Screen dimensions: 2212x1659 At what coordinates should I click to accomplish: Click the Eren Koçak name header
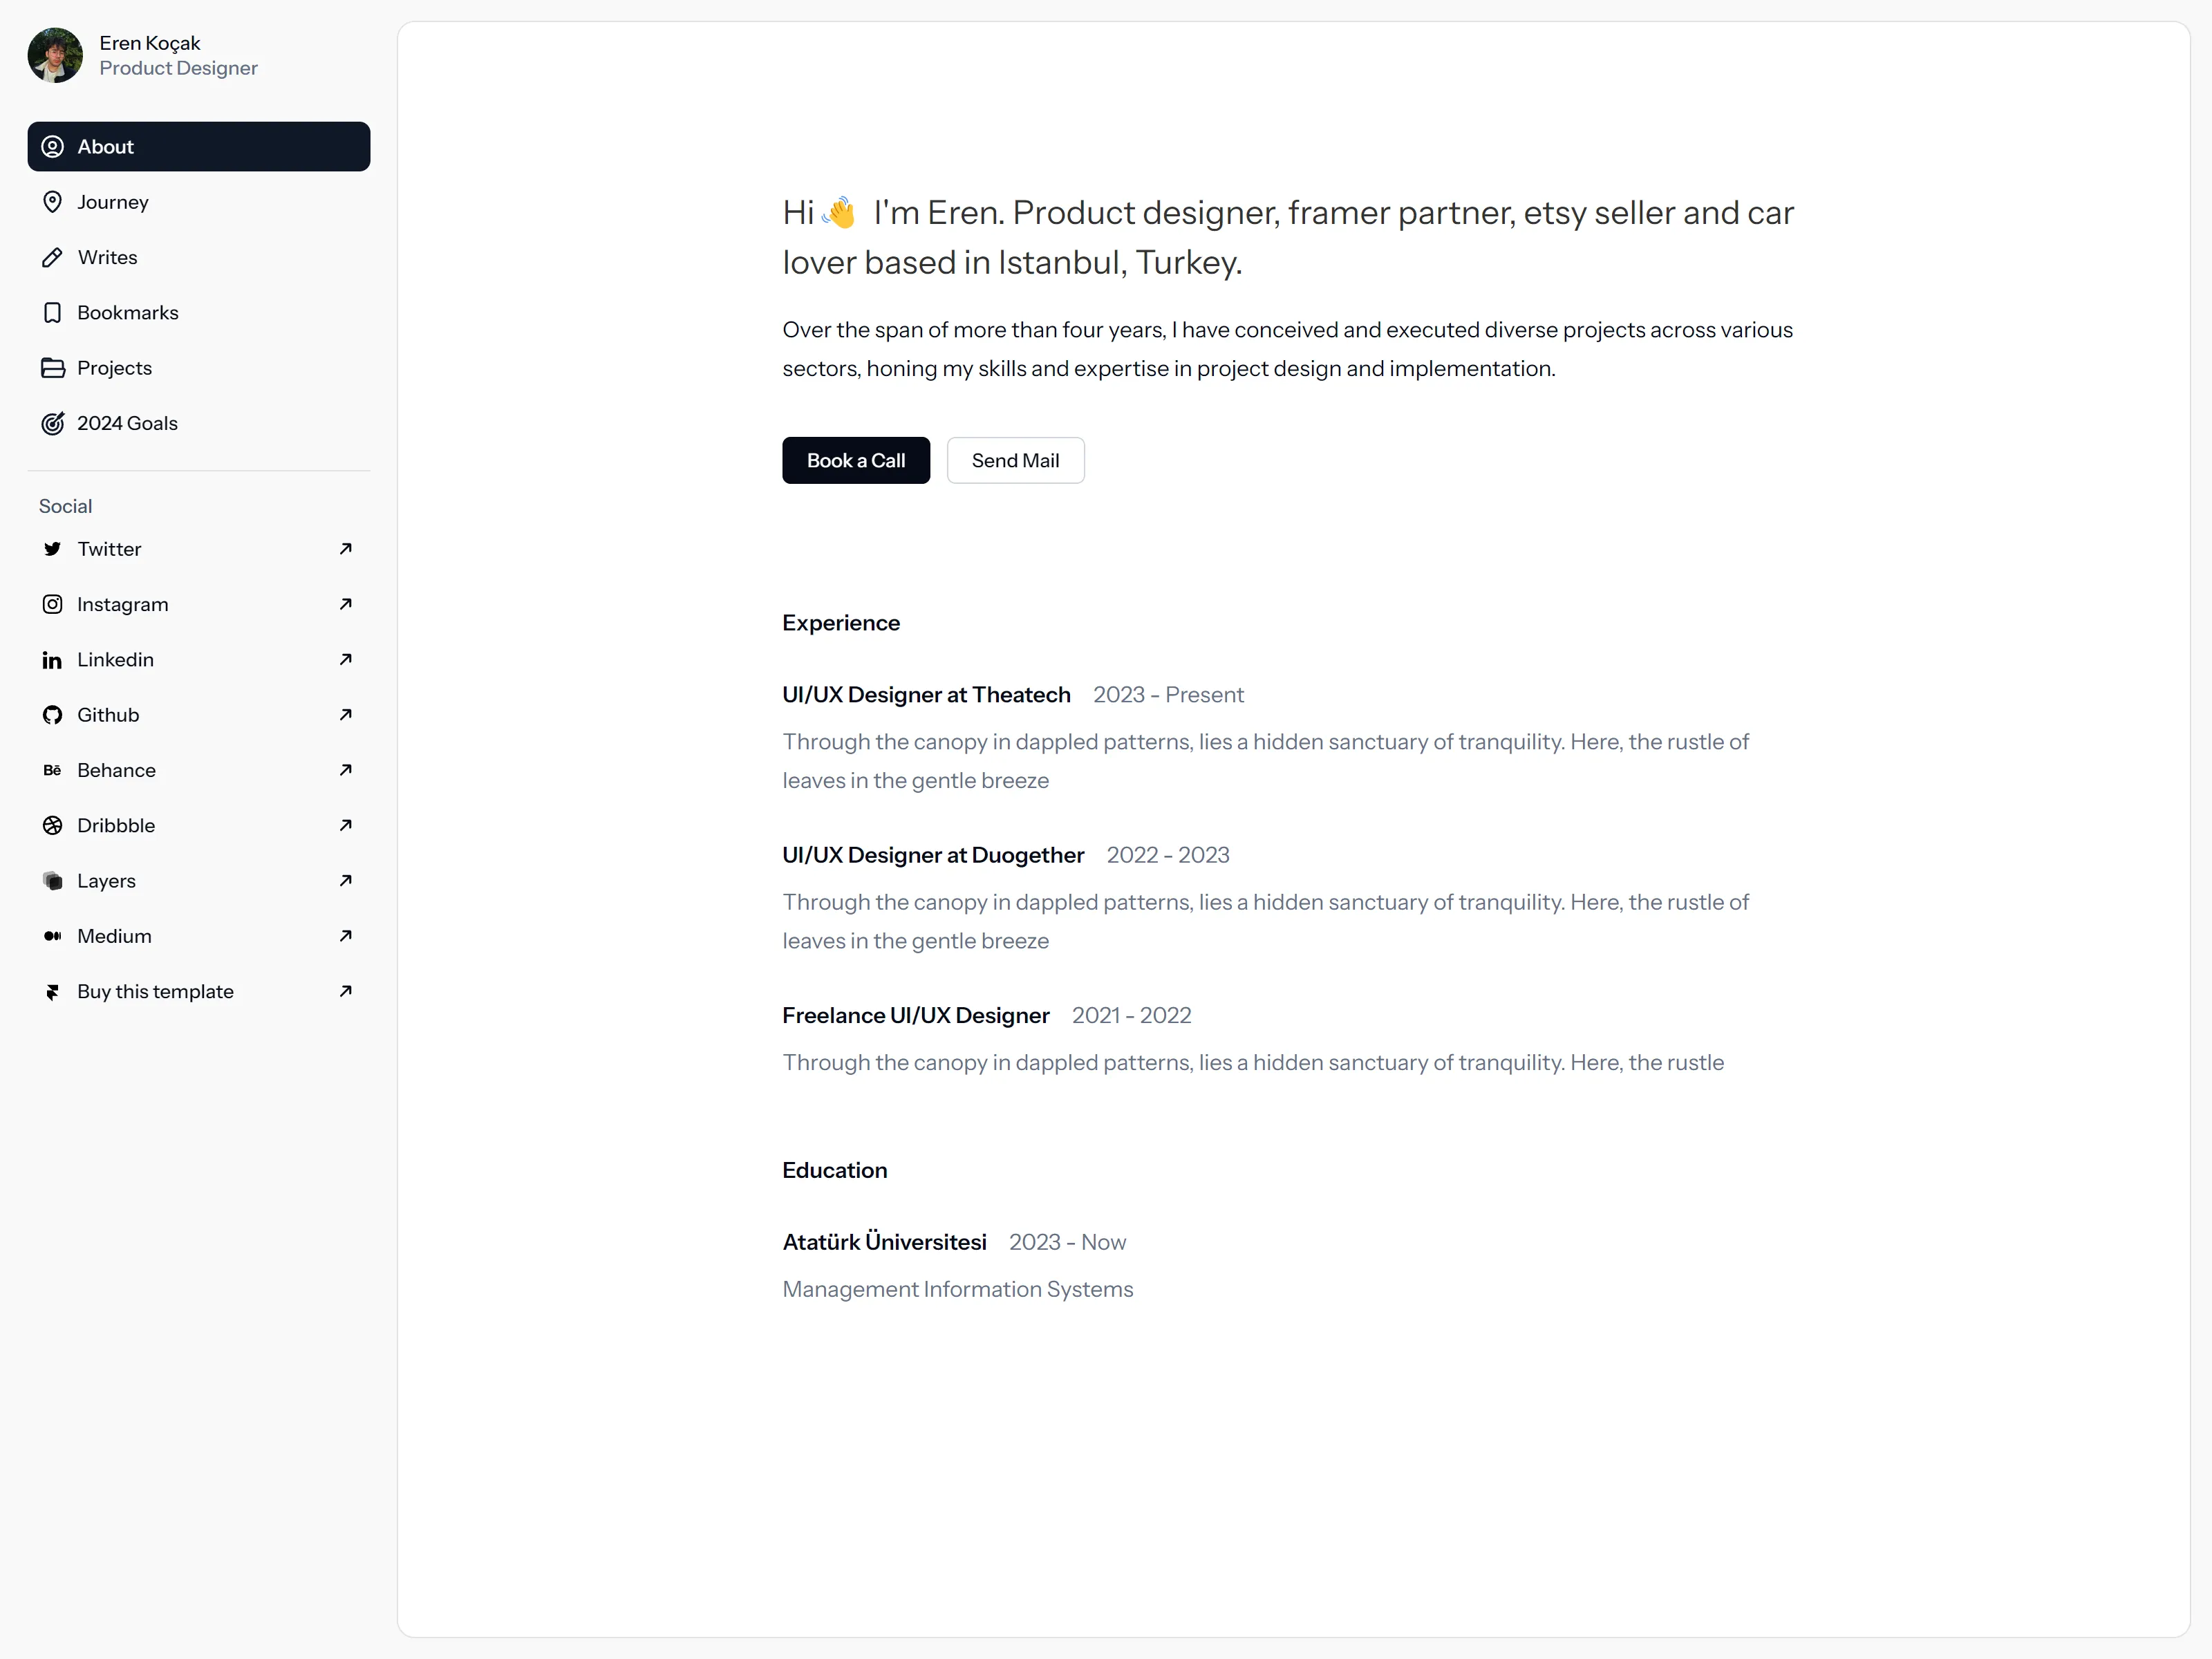(x=150, y=43)
